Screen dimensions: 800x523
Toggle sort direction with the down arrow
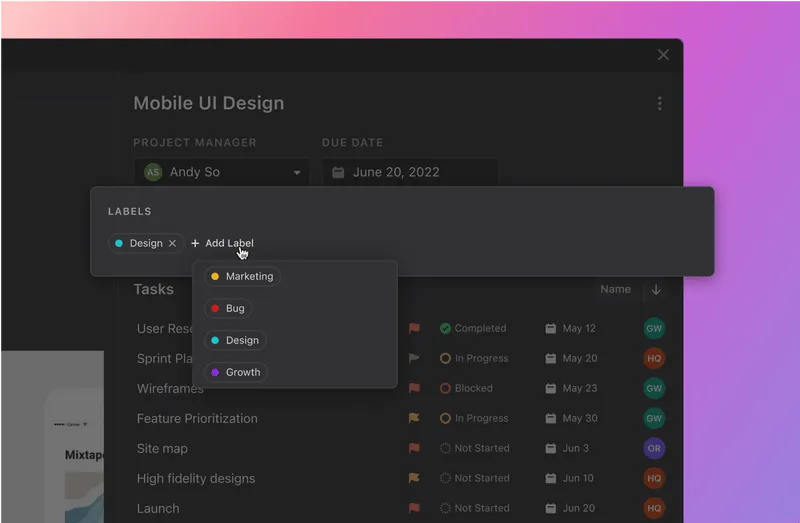point(656,289)
